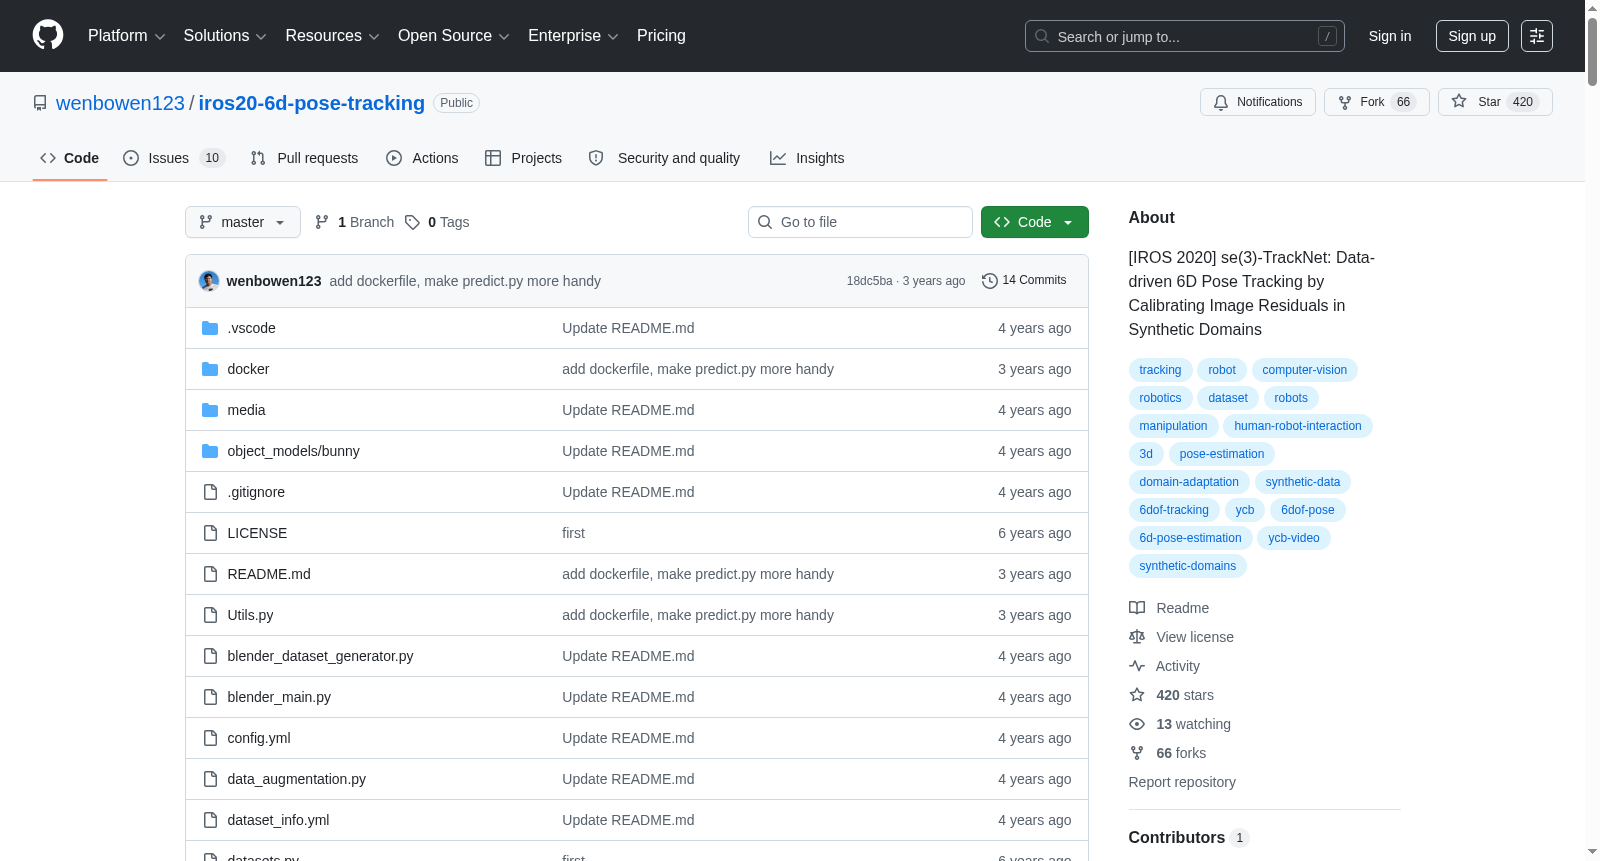Switch to the Pull requests tab
This screenshot has height=861, width=1600.
point(304,158)
